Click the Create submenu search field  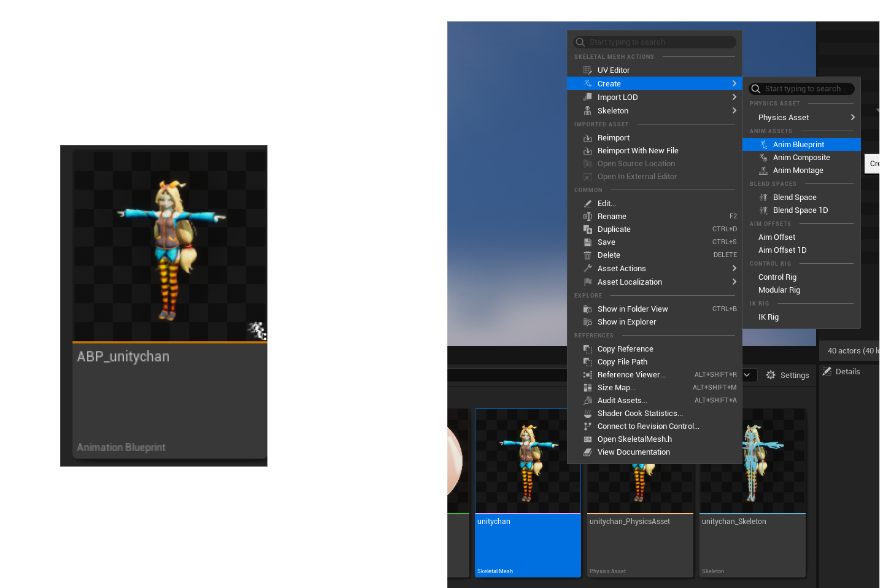click(801, 89)
